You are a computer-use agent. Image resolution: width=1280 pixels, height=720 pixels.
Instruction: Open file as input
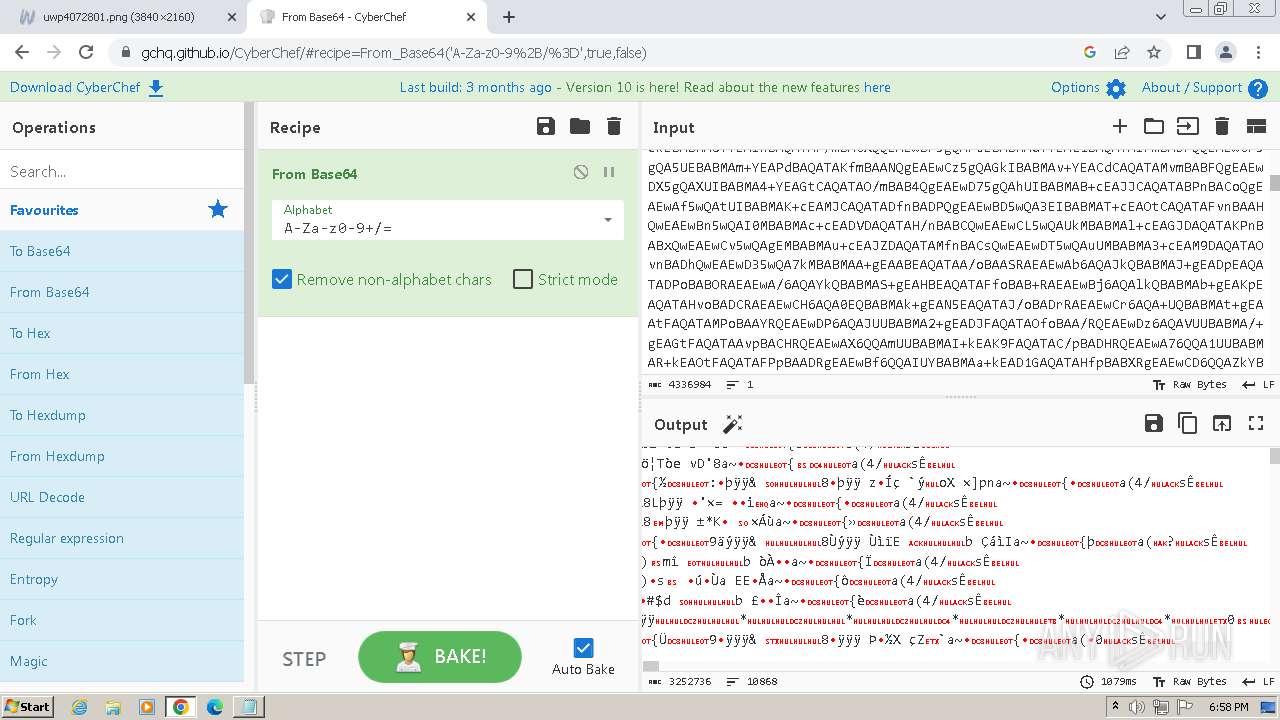pyautogui.click(x=1187, y=126)
